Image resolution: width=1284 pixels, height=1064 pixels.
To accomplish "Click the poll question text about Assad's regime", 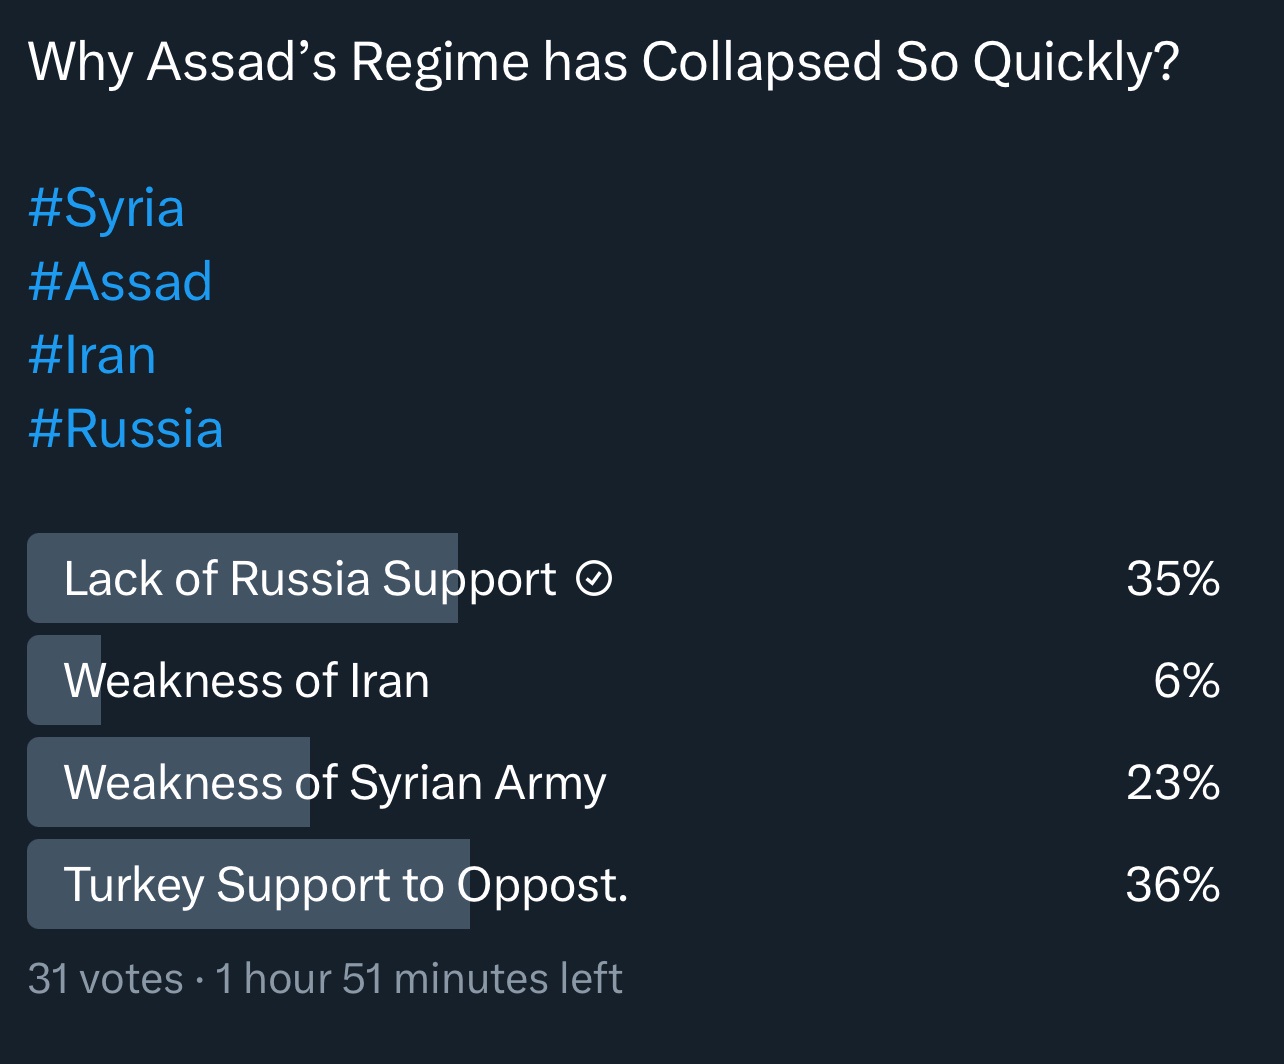I will pyautogui.click(x=604, y=63).
